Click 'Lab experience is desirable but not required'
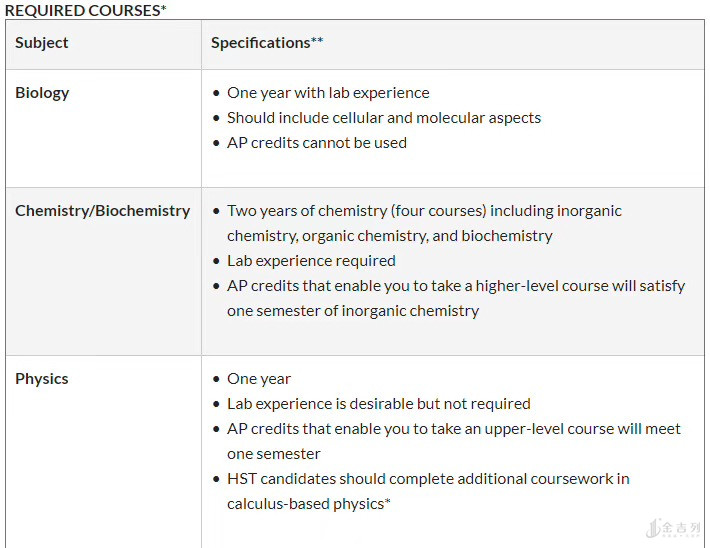This screenshot has height=548, width=710. coord(379,404)
